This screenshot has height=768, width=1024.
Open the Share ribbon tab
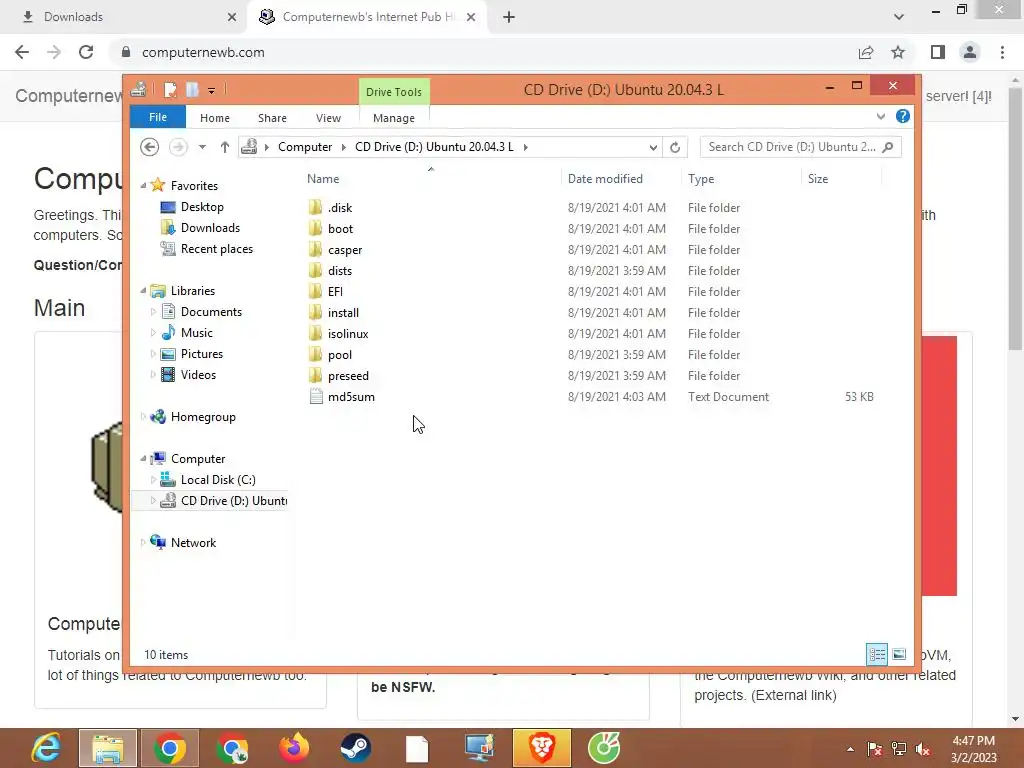click(272, 118)
